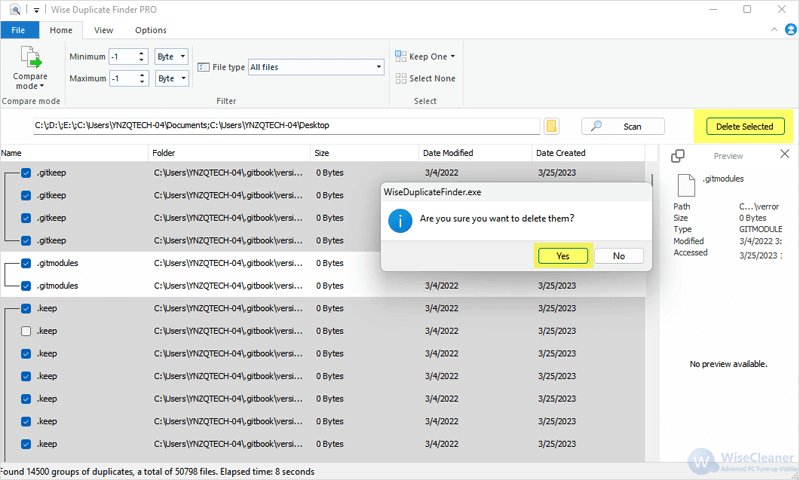This screenshot has width=800, height=480.
Task: Close the Preview panel
Action: tap(785, 154)
